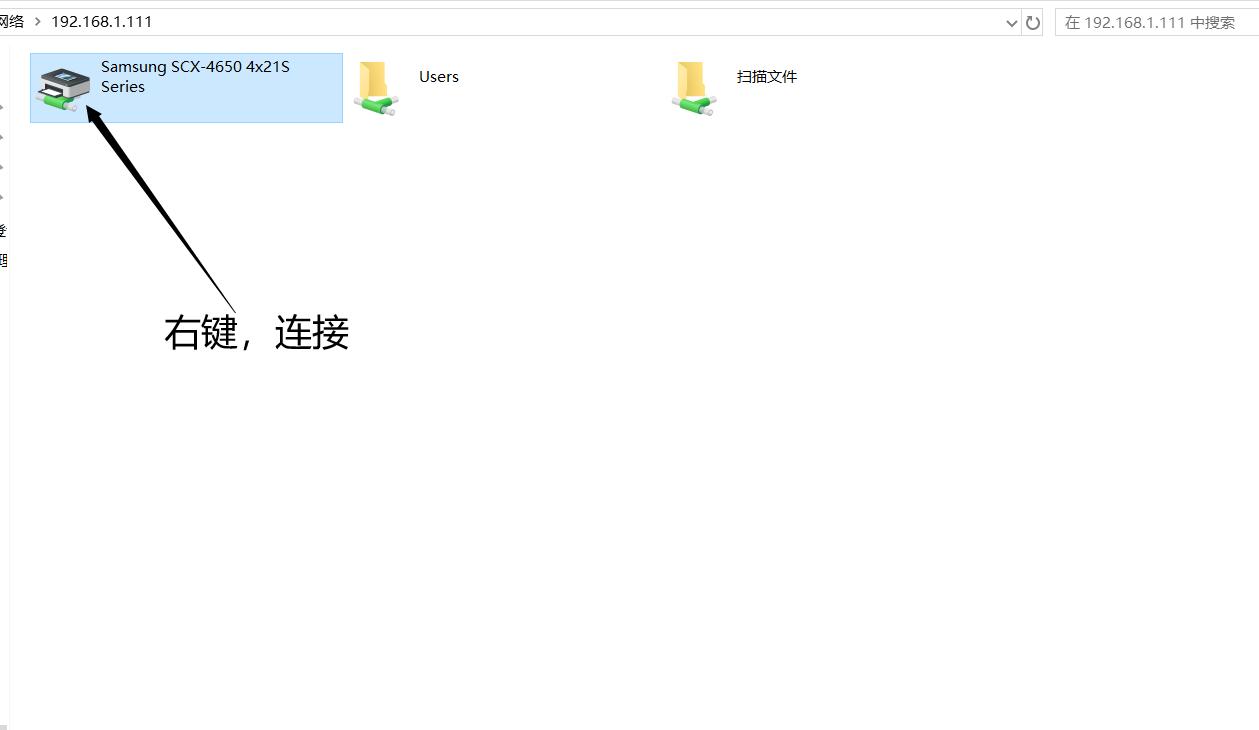Click inside the 在 192.168.1.111 中搜索 search box

click(1150, 21)
